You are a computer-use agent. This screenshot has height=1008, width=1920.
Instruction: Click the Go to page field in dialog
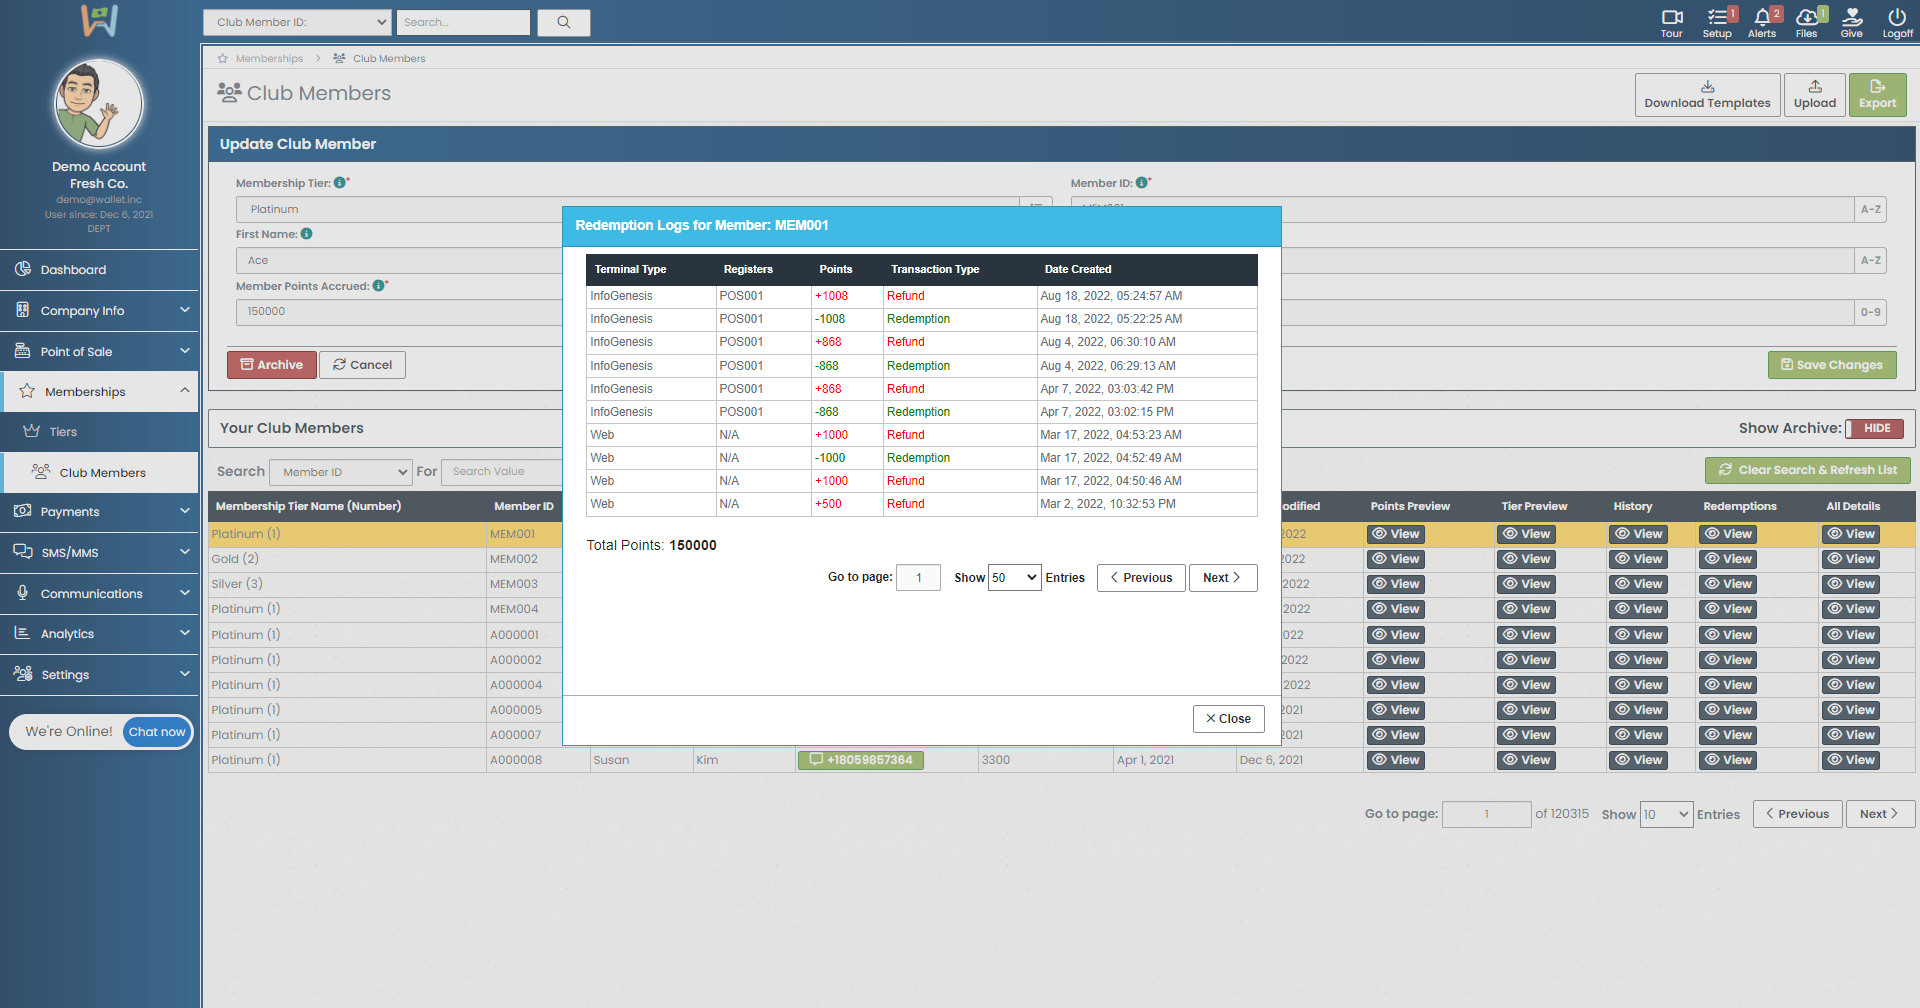[x=918, y=578]
